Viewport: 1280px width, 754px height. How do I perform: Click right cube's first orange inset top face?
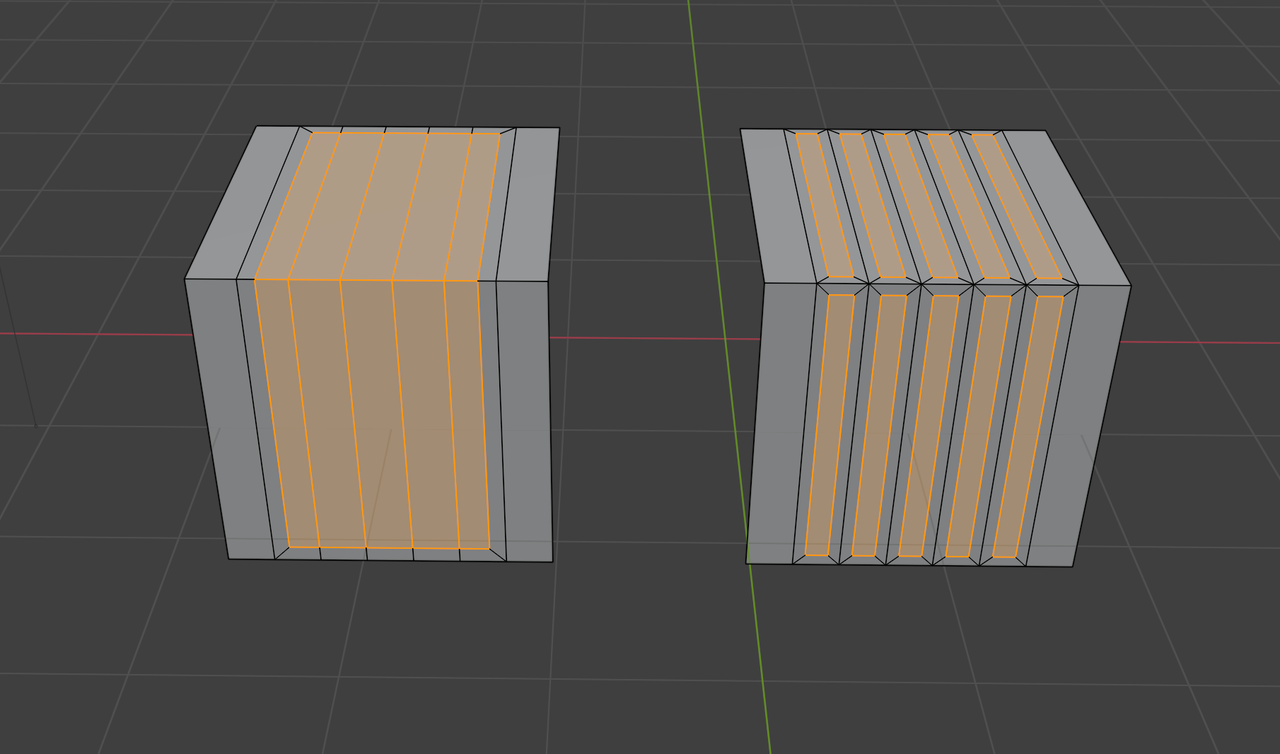pyautogui.click(x=825, y=205)
